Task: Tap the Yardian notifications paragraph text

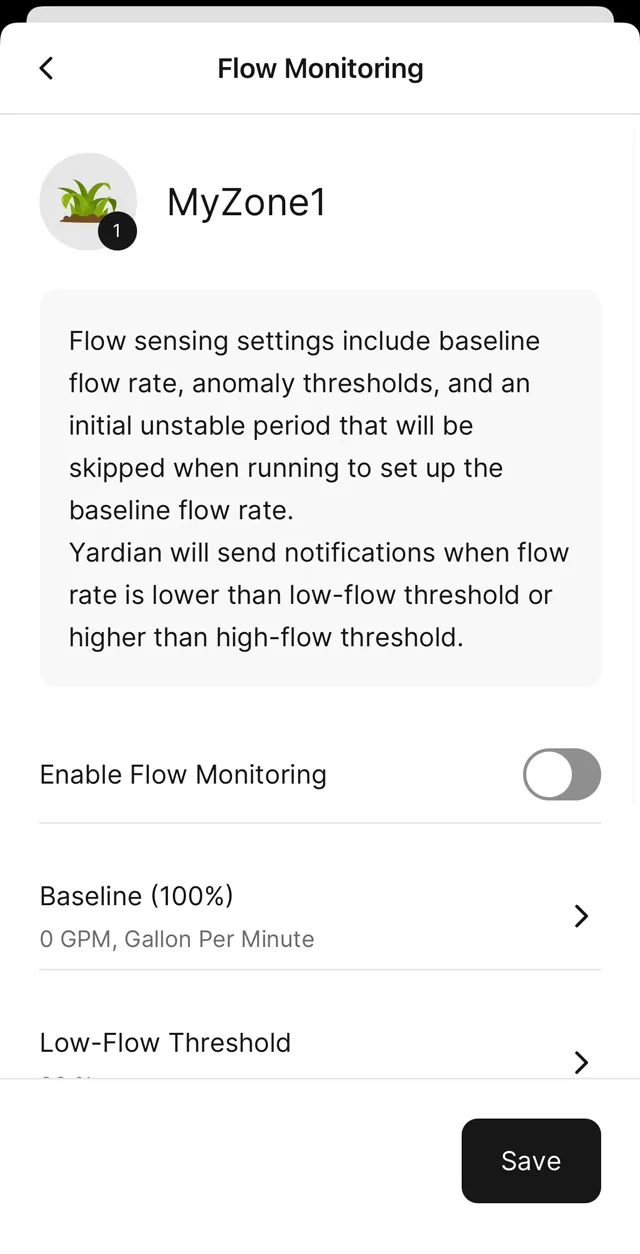Action: click(x=318, y=595)
